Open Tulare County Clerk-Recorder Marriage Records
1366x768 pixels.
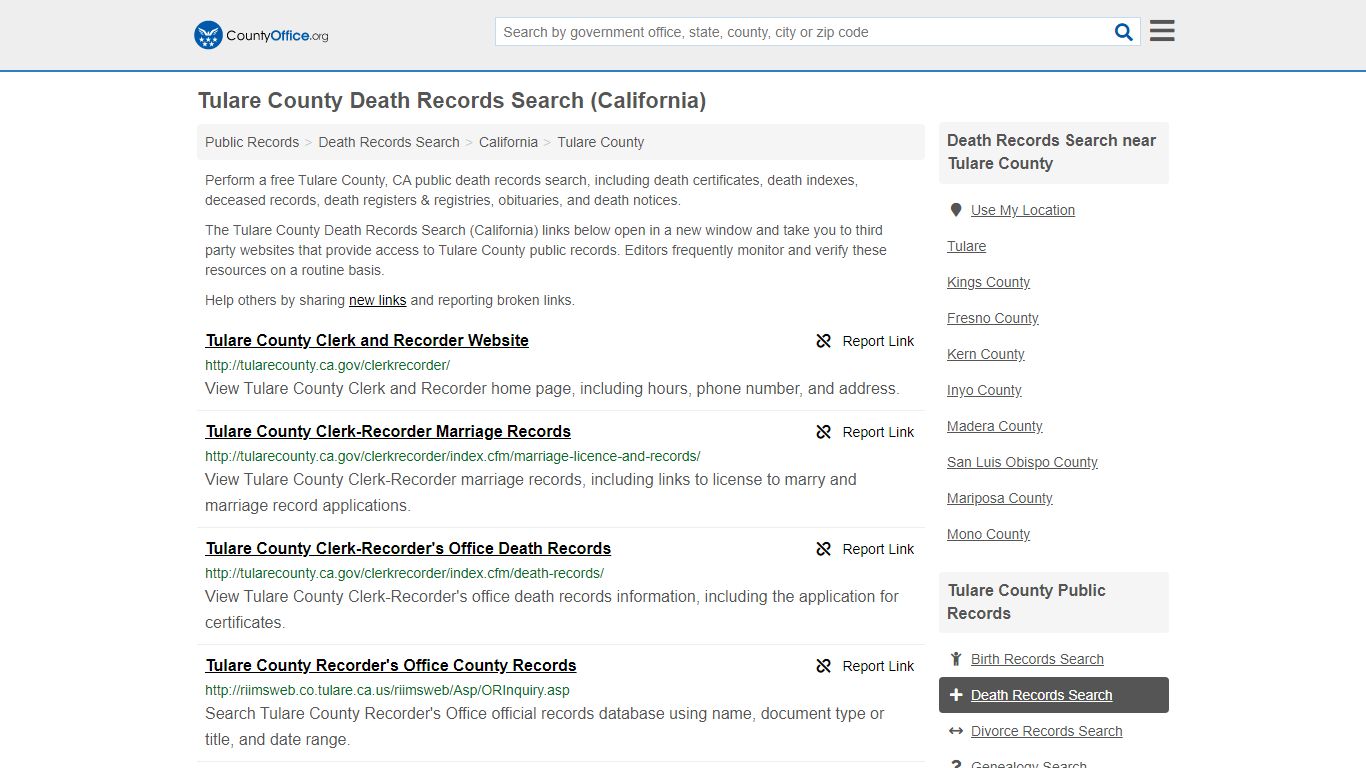tap(388, 431)
